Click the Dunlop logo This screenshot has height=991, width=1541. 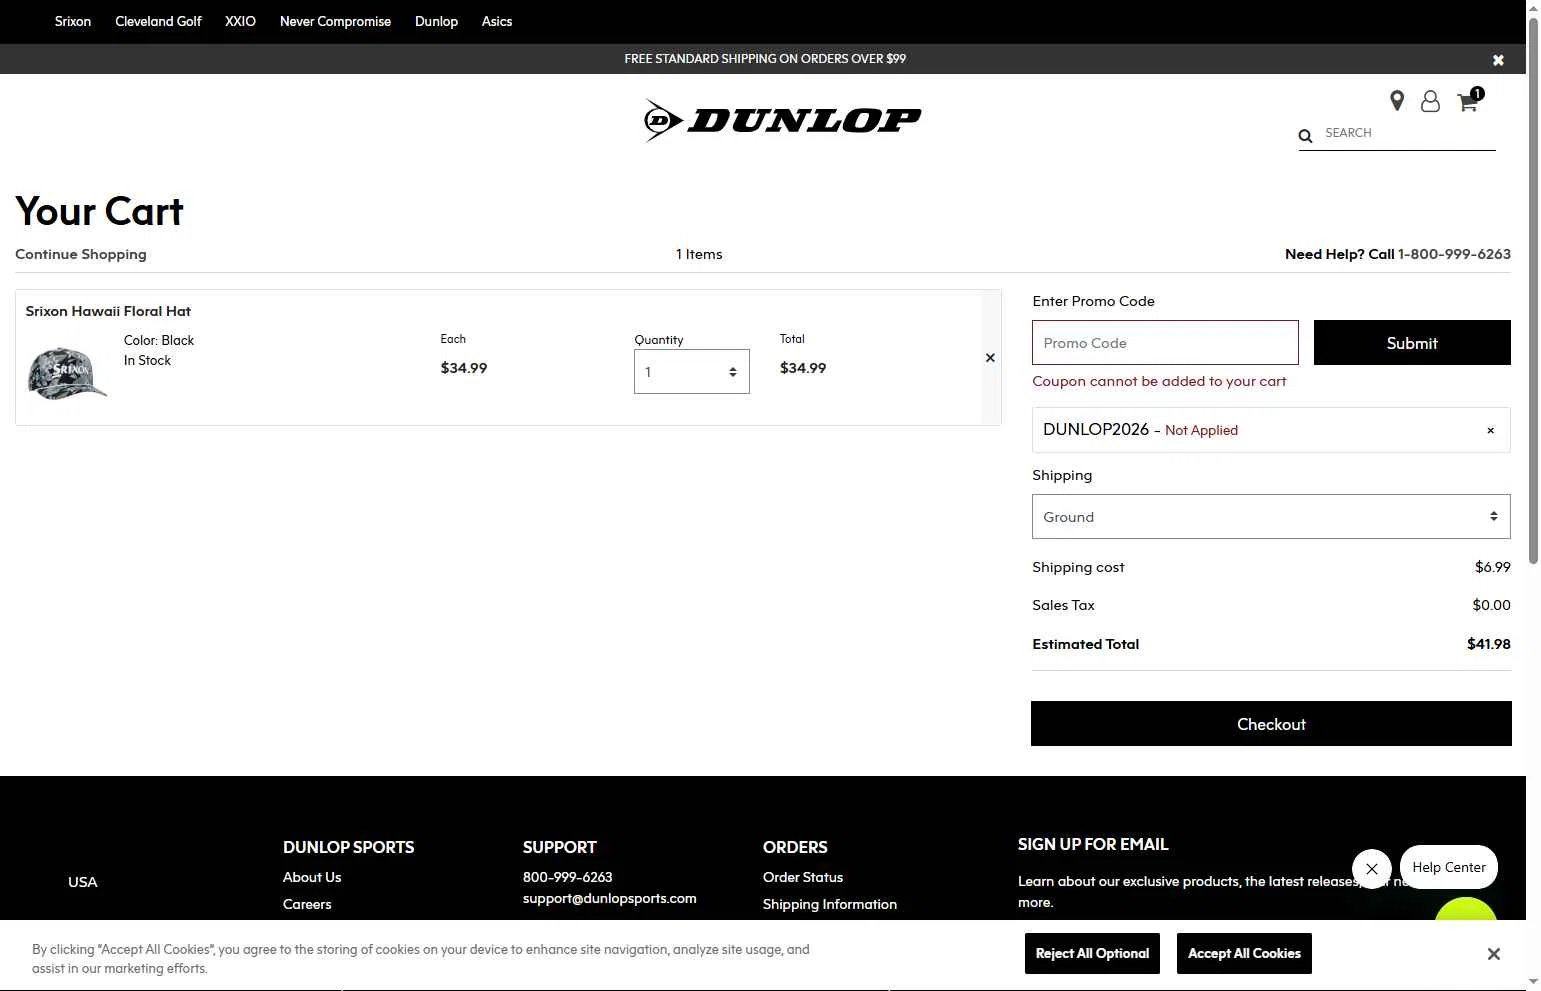782,120
